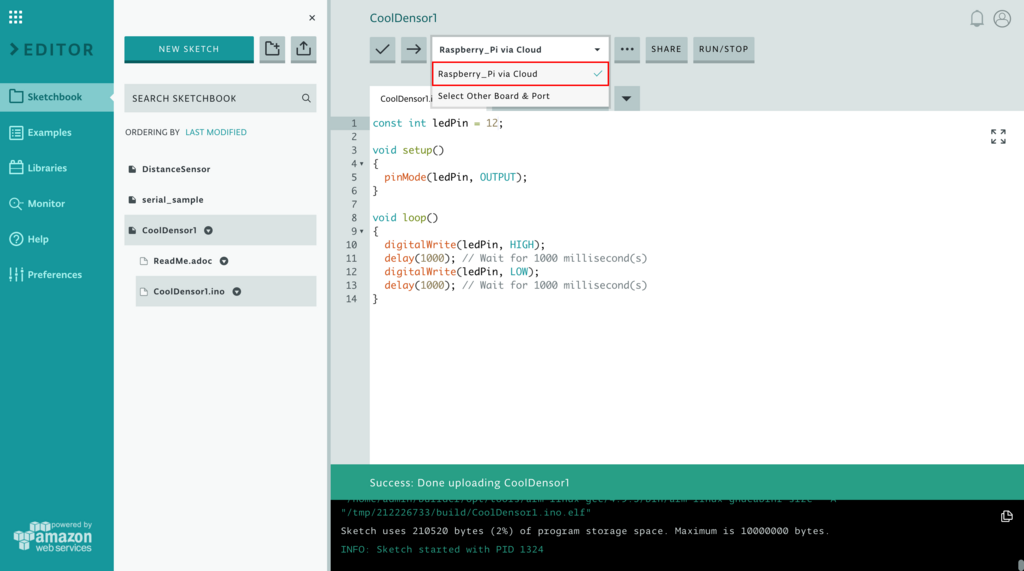The width and height of the screenshot is (1024, 571).
Task: Click the new folder icon
Action: (272, 49)
